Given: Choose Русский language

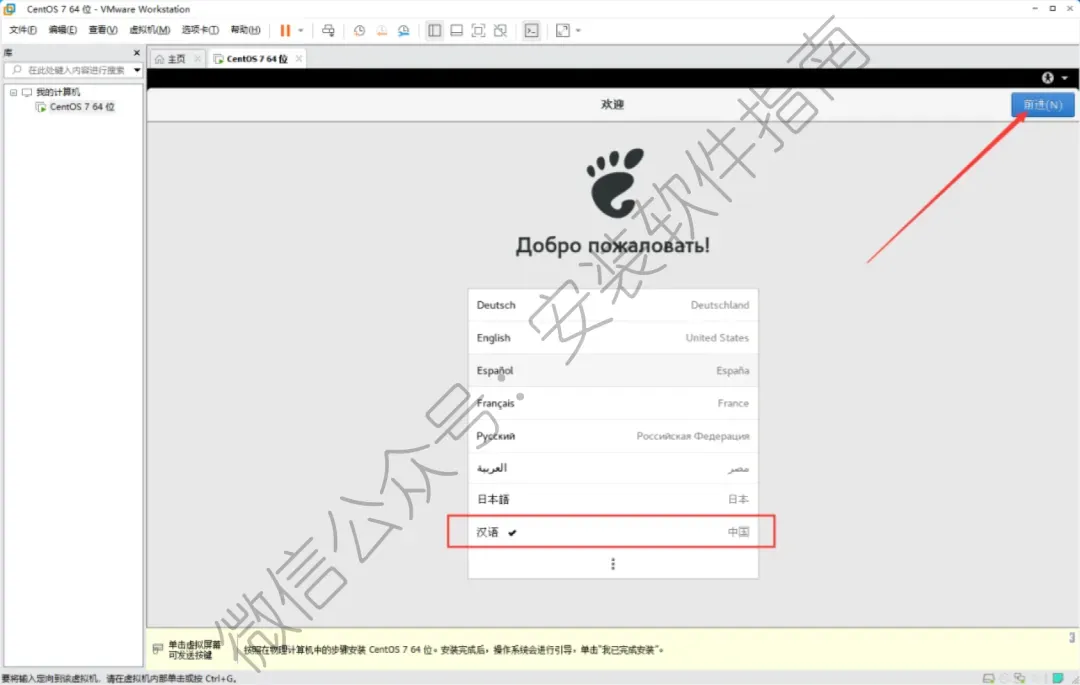Looking at the screenshot, I should 612,436.
